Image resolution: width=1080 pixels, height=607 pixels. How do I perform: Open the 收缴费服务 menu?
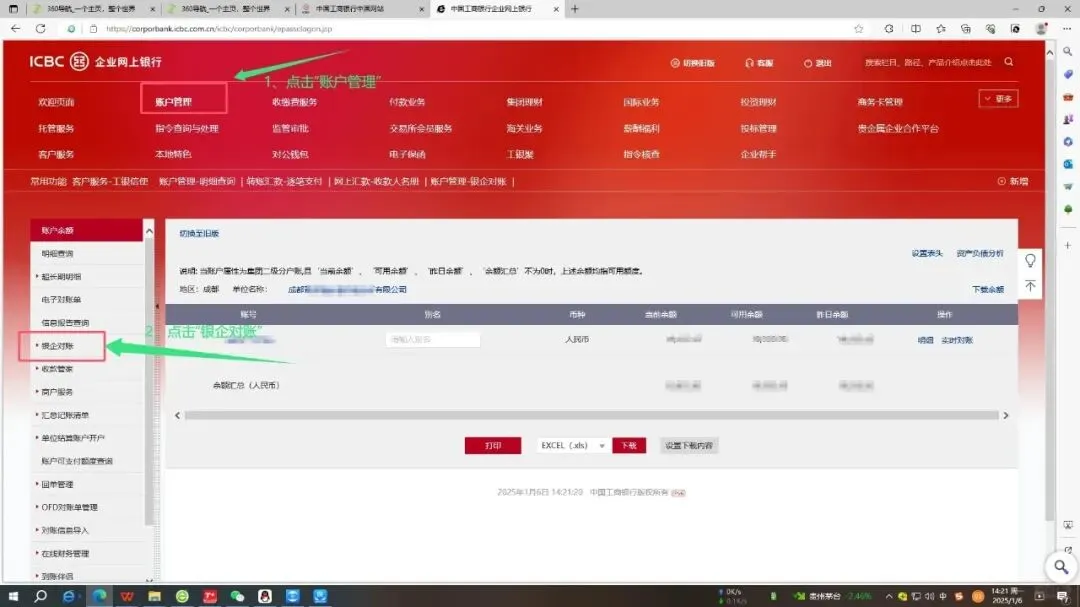[x=294, y=101]
